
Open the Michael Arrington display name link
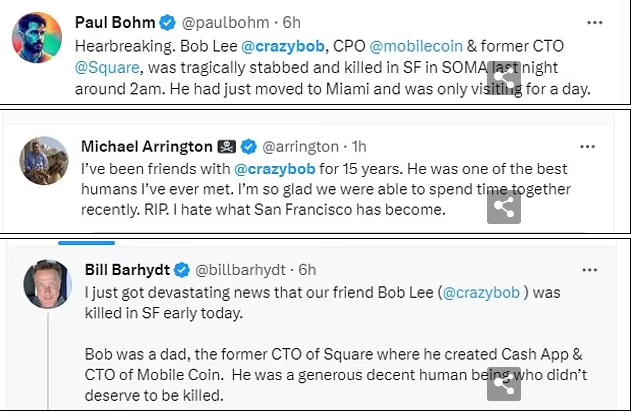tap(147, 147)
